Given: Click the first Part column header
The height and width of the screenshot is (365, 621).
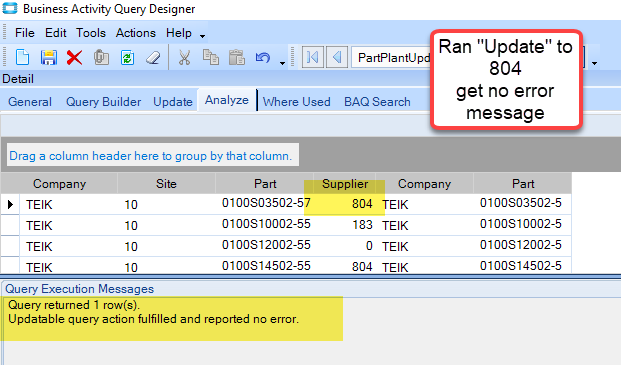Looking at the screenshot, I should tap(265, 184).
